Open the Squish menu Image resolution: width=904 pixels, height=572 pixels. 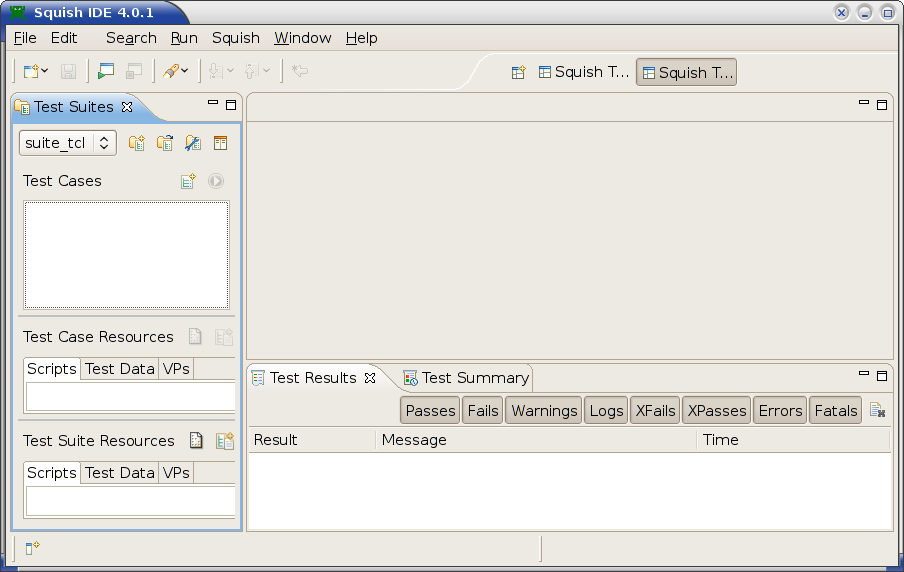236,38
